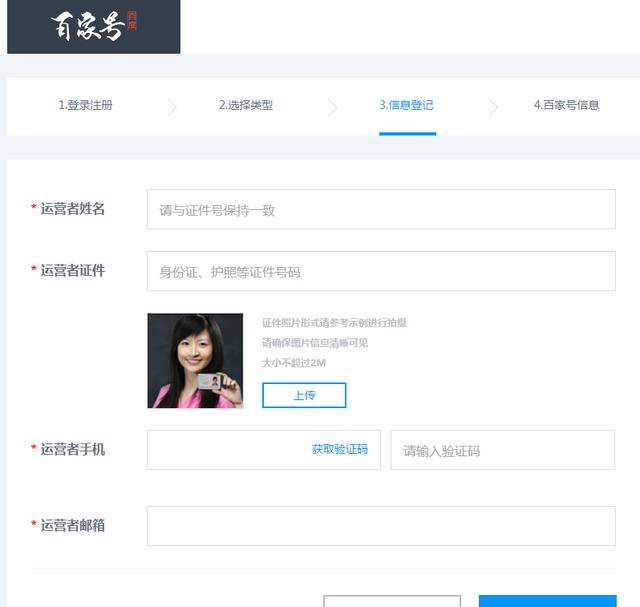Focus the 运营者姓名 name field

(x=381, y=209)
